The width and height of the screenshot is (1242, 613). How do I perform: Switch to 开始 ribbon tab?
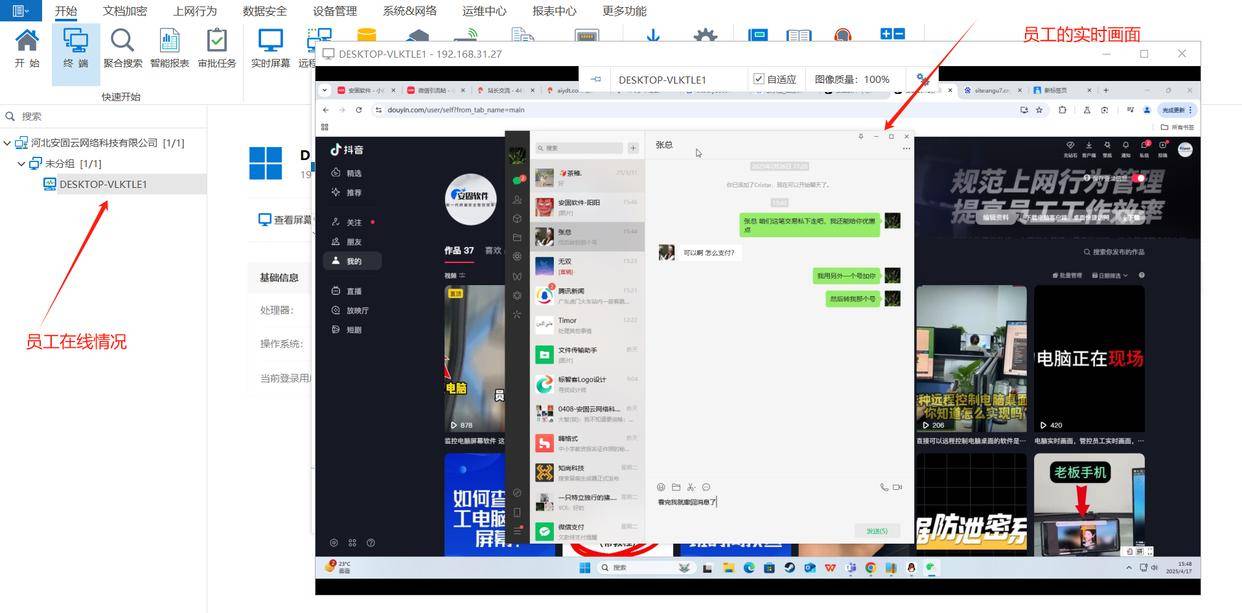[x=66, y=11]
